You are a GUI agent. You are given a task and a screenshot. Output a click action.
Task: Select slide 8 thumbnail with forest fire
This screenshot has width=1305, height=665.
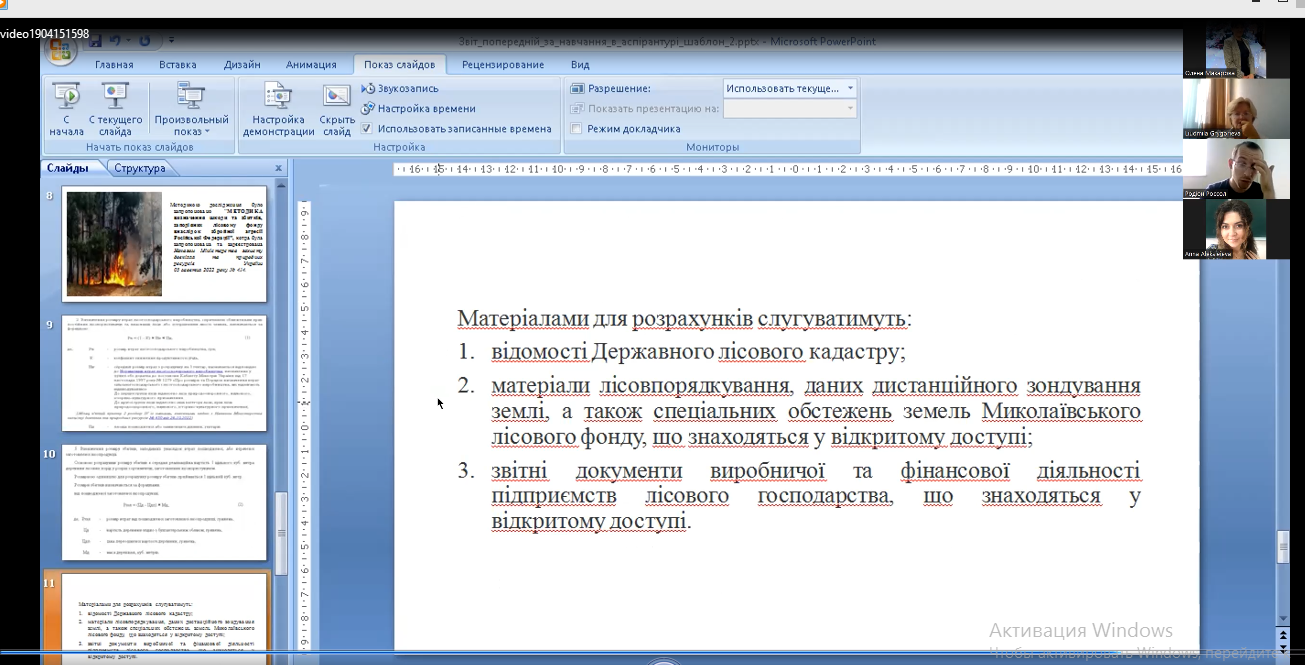pos(164,244)
